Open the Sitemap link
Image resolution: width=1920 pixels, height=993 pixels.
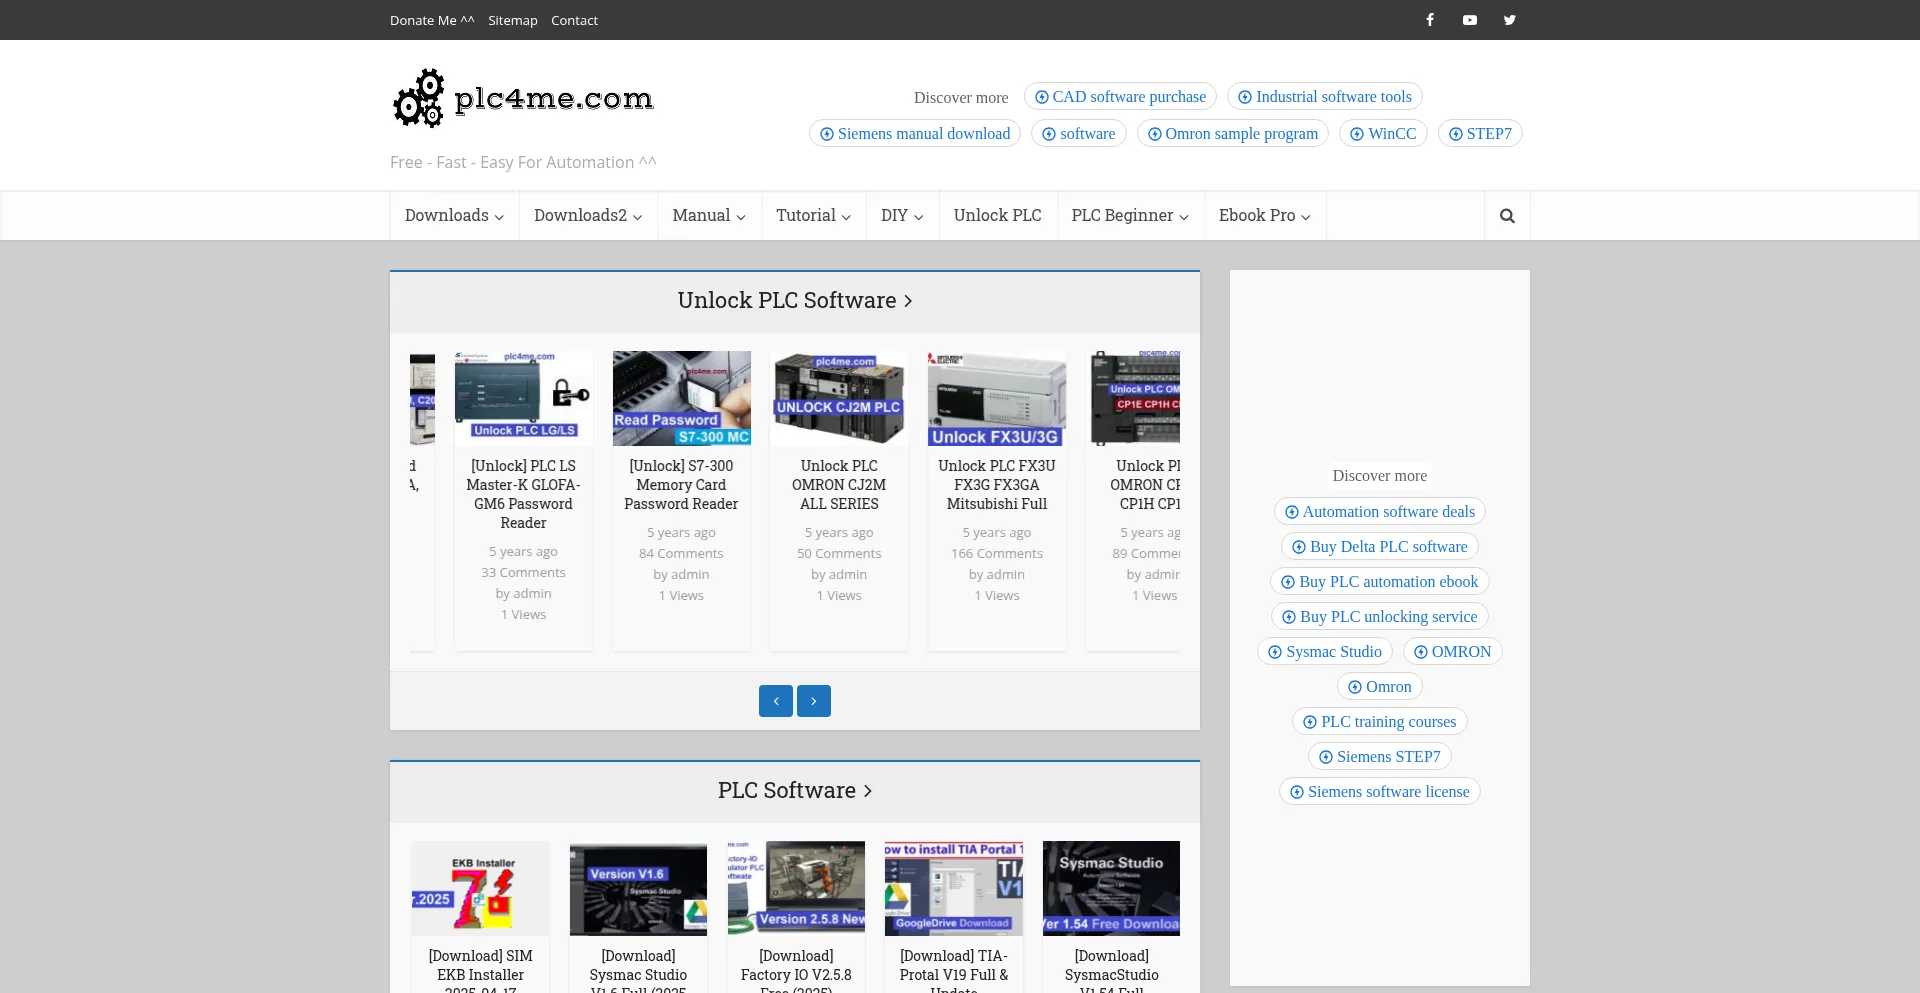512,20
